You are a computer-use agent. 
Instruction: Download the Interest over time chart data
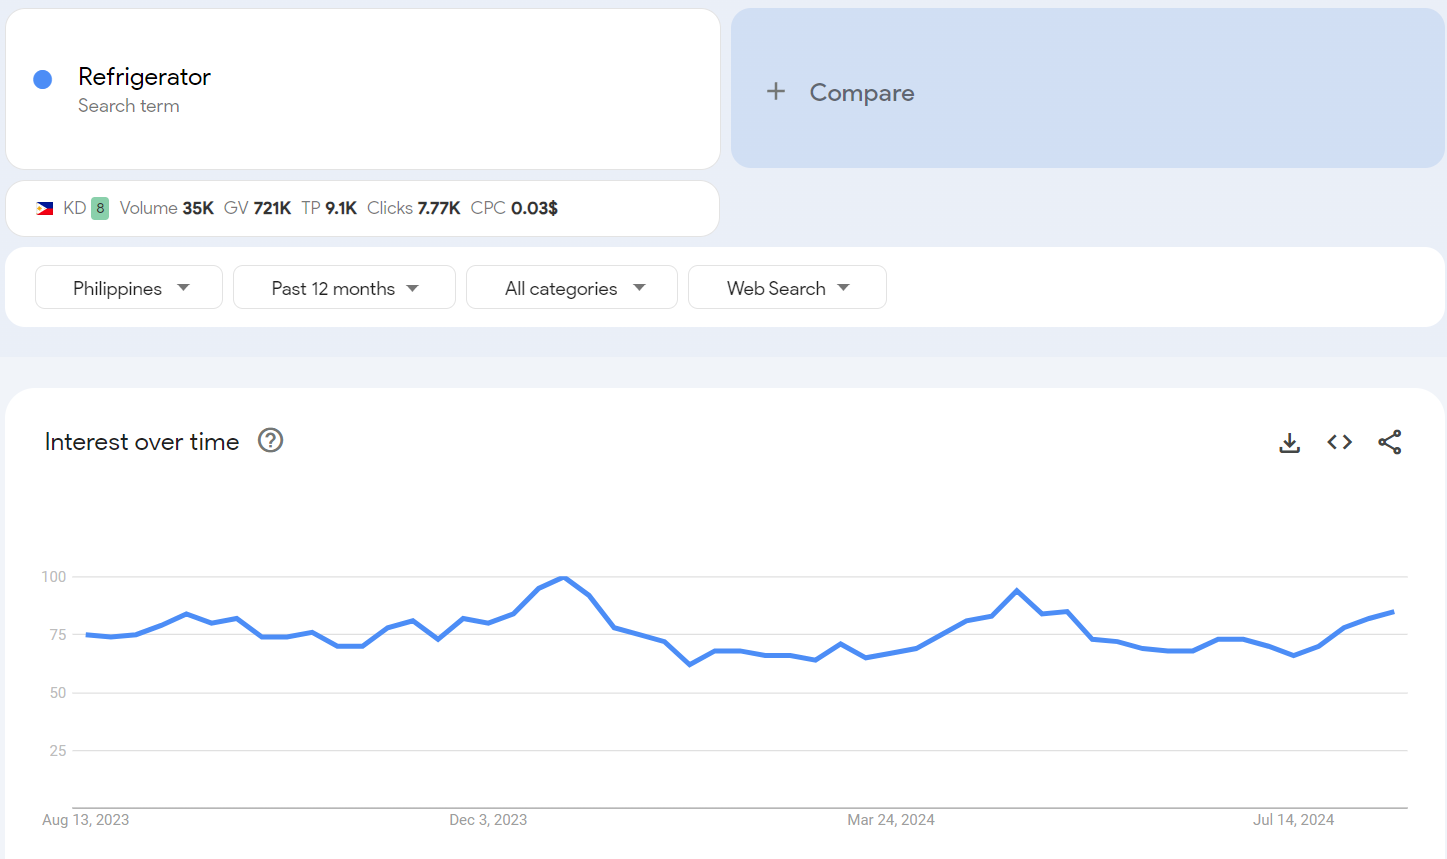[x=1289, y=442]
